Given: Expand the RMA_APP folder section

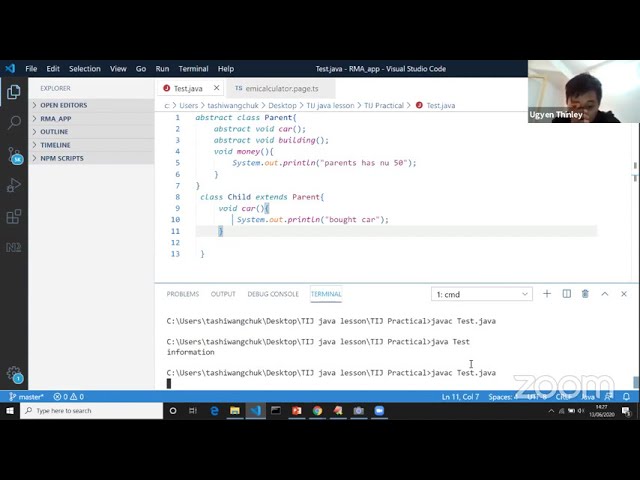Looking at the screenshot, I should (91, 118).
